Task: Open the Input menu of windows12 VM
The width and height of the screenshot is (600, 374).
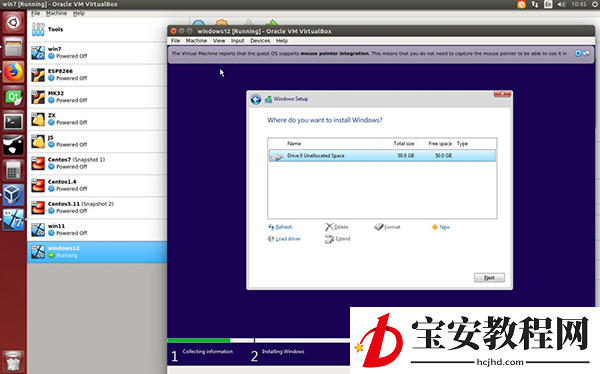Action: point(238,41)
